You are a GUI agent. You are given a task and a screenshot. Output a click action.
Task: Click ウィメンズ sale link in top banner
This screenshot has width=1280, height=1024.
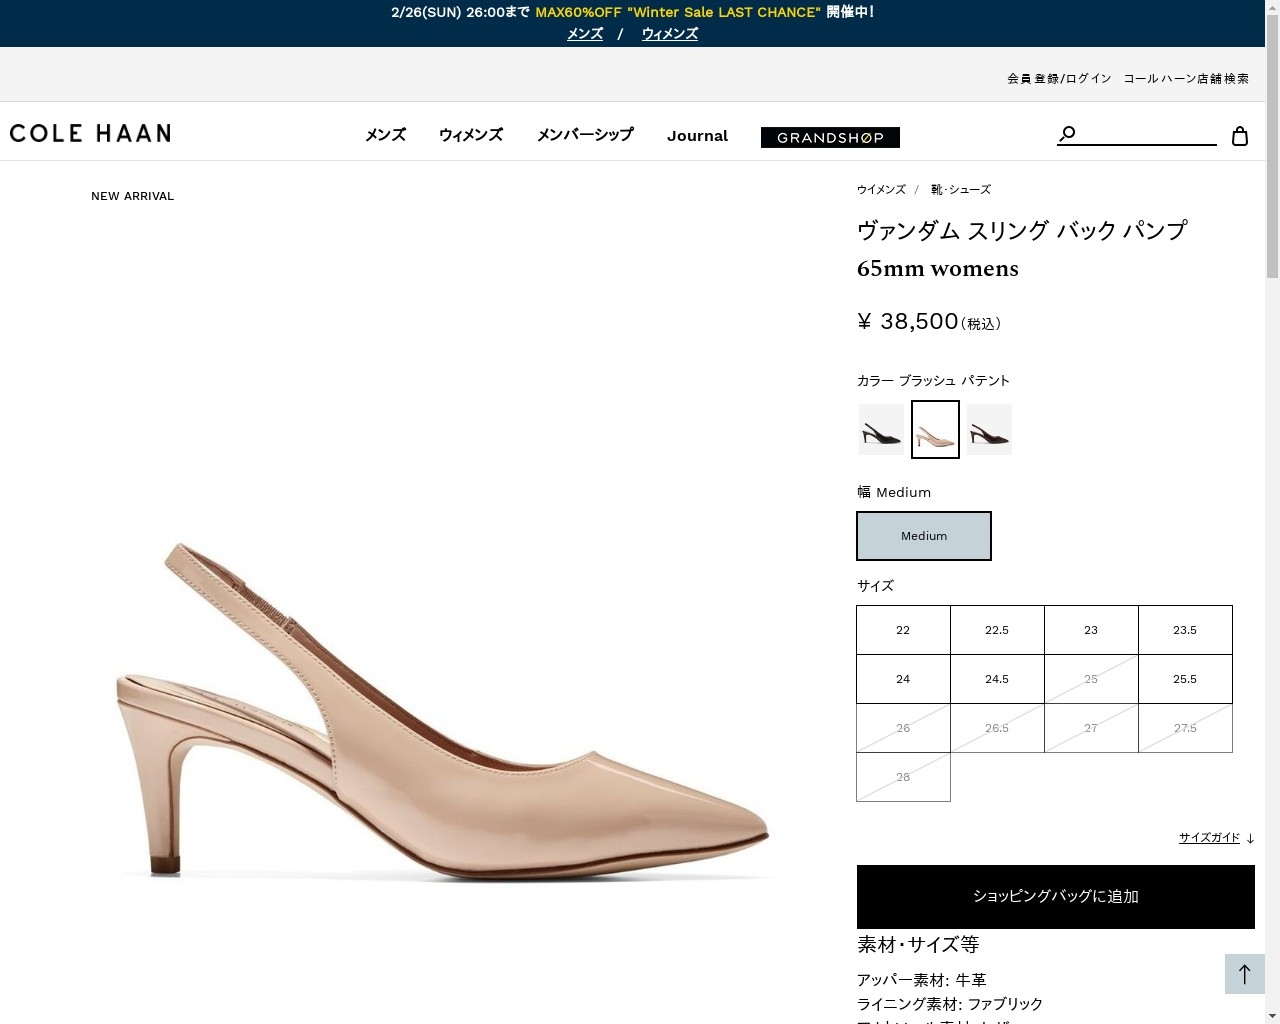pos(669,34)
